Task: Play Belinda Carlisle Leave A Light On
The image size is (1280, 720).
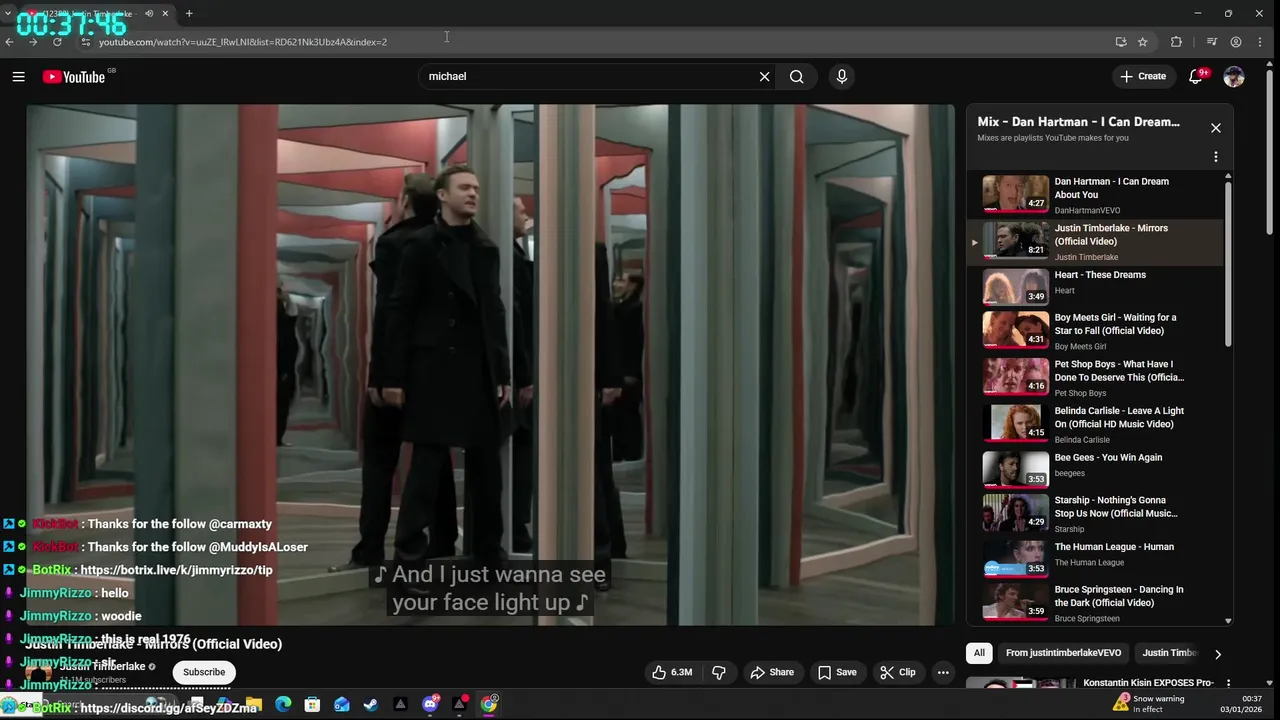Action: (x=1095, y=424)
